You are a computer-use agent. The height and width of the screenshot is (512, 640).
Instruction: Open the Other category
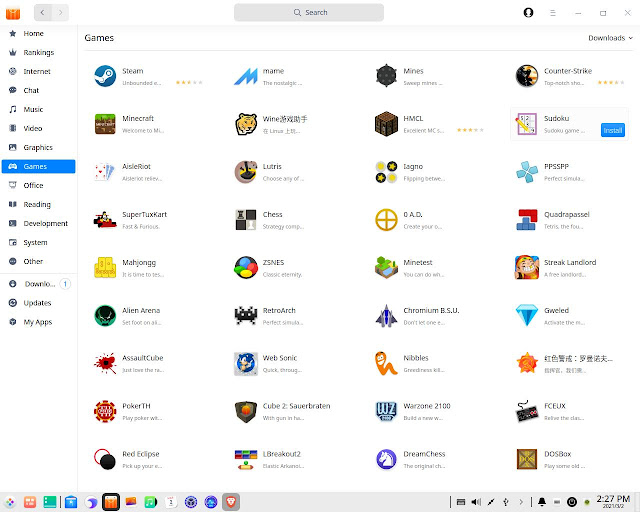[x=38, y=261]
